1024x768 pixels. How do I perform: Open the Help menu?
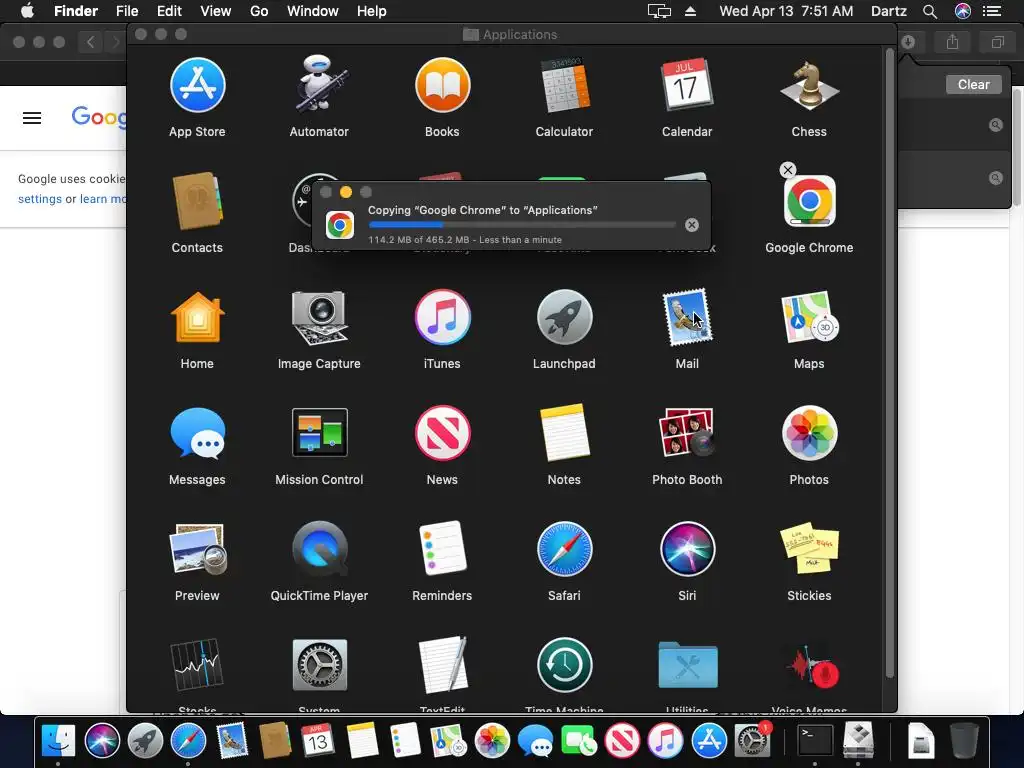pos(372,11)
